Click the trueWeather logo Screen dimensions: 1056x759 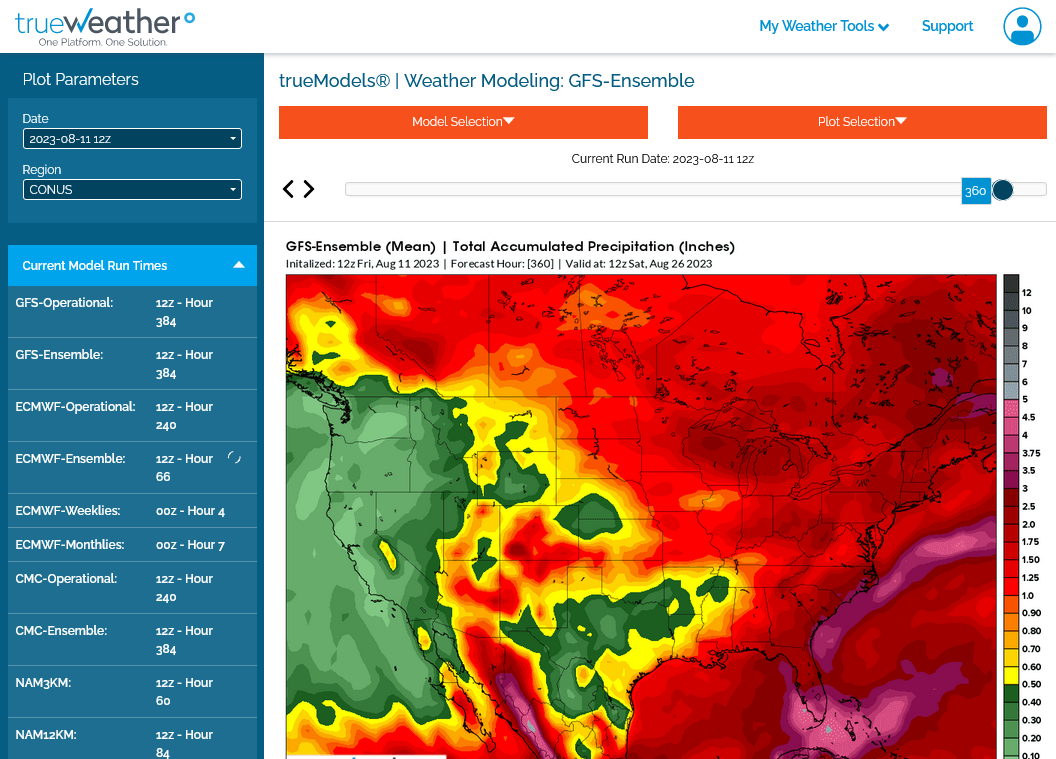pyautogui.click(x=105, y=27)
